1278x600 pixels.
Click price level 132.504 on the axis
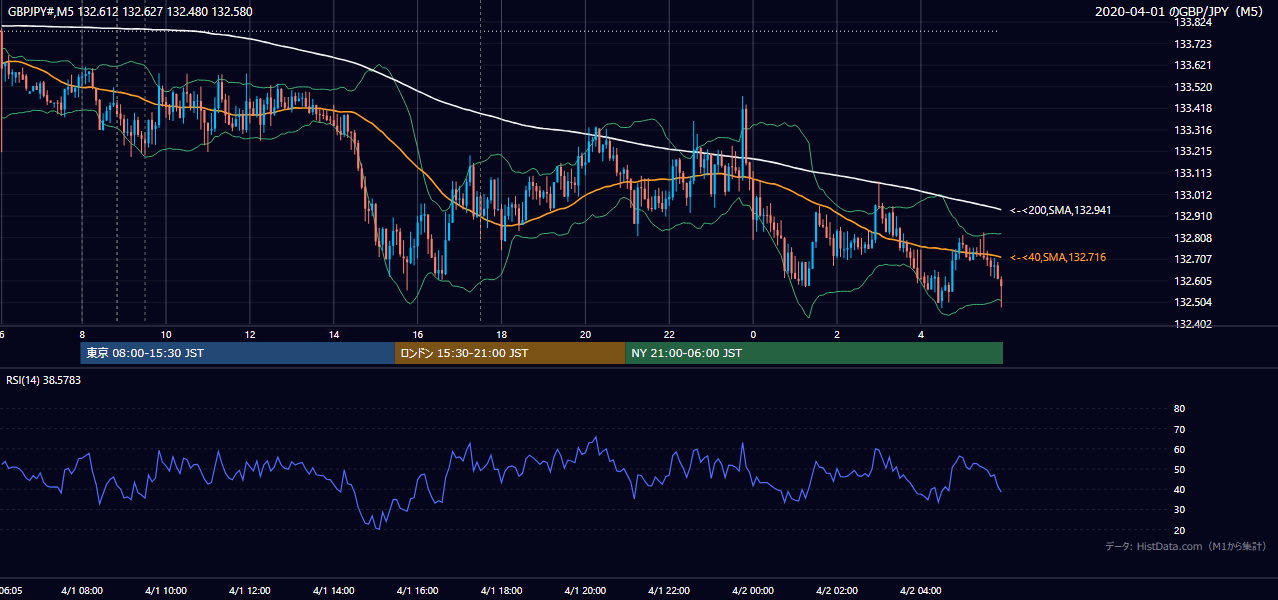[1193, 302]
